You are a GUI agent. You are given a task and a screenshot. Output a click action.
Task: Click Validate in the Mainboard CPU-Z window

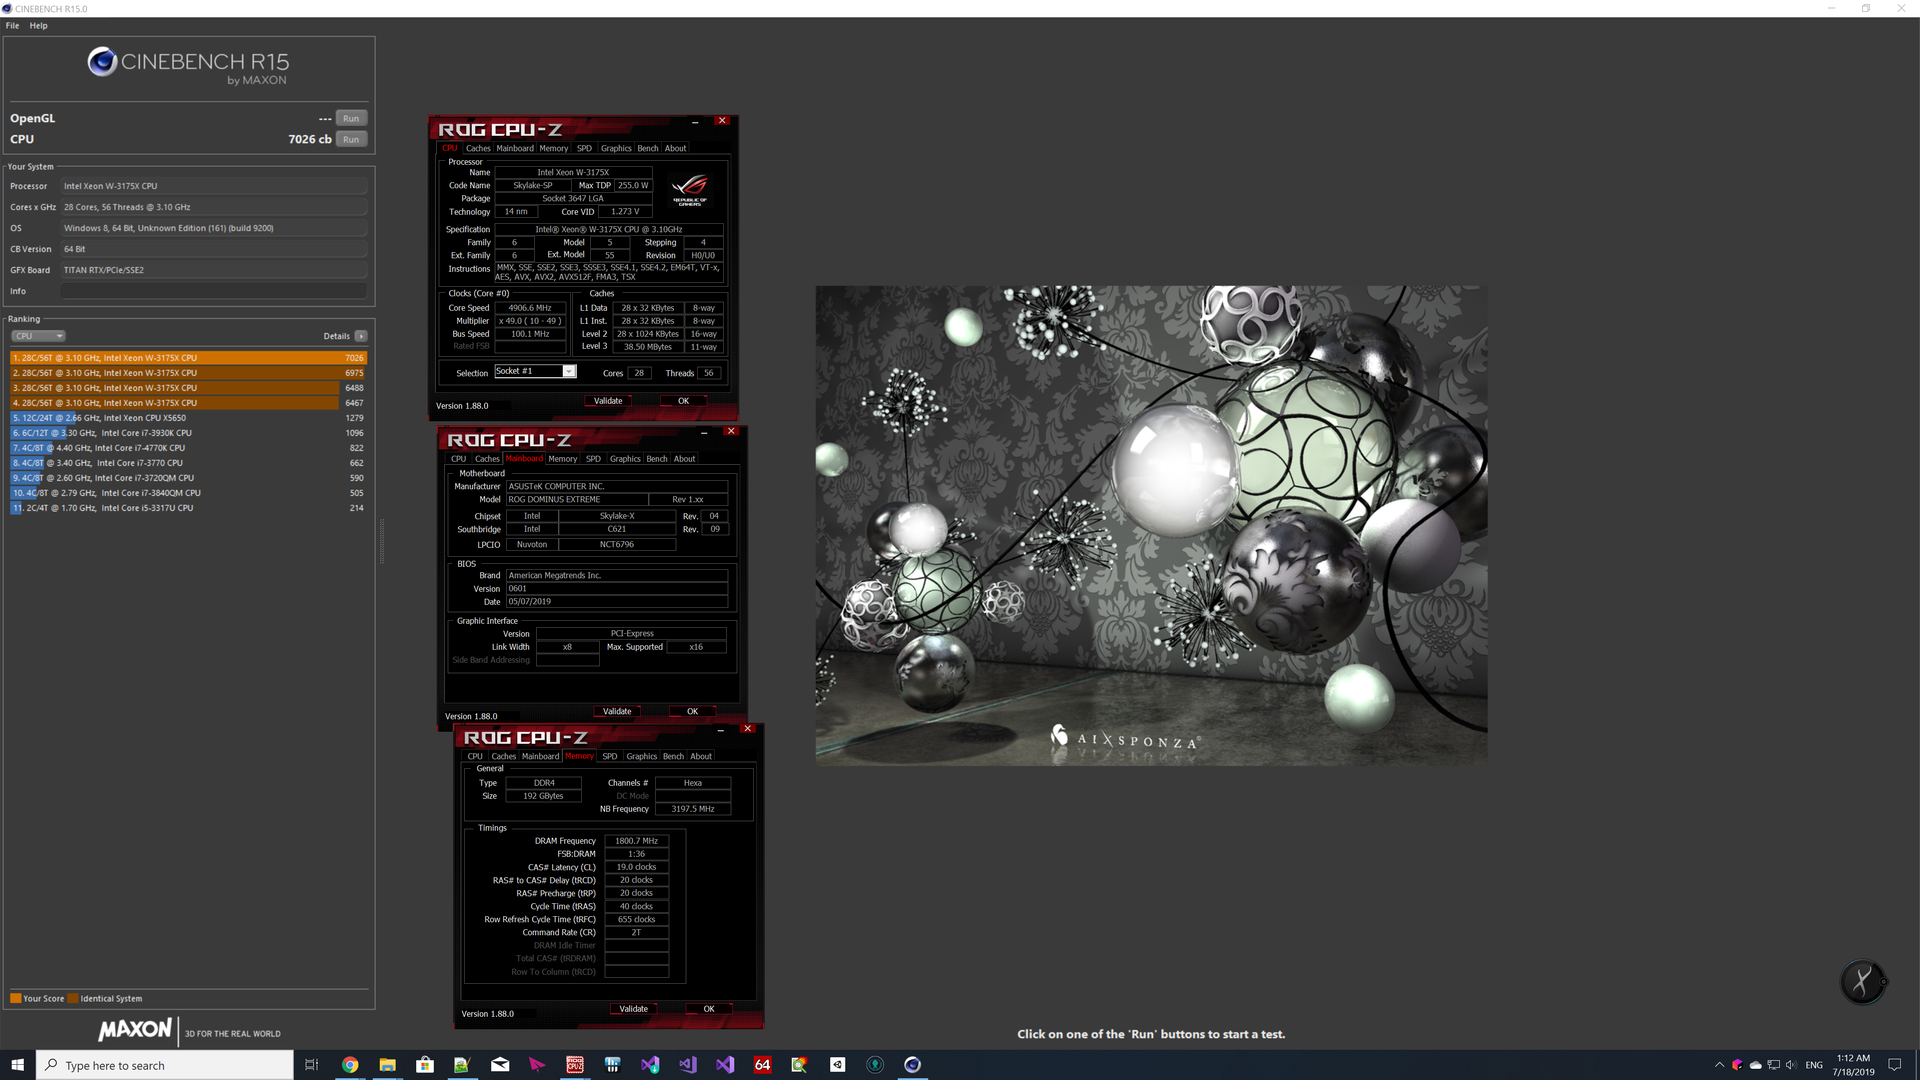coord(617,712)
